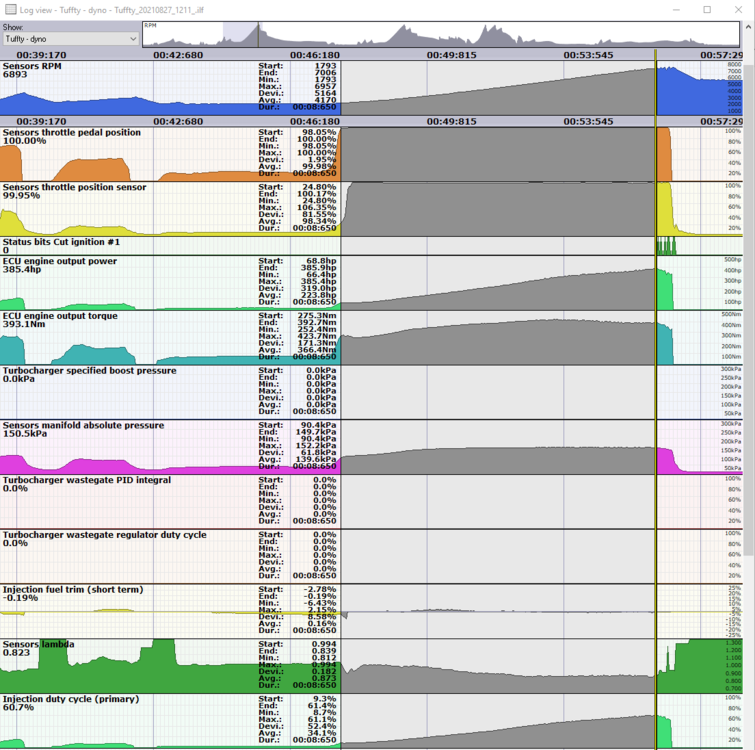Click the manifold pressure value 150.5kPa
Image resolution: width=755 pixels, height=750 pixels.
click(25, 434)
